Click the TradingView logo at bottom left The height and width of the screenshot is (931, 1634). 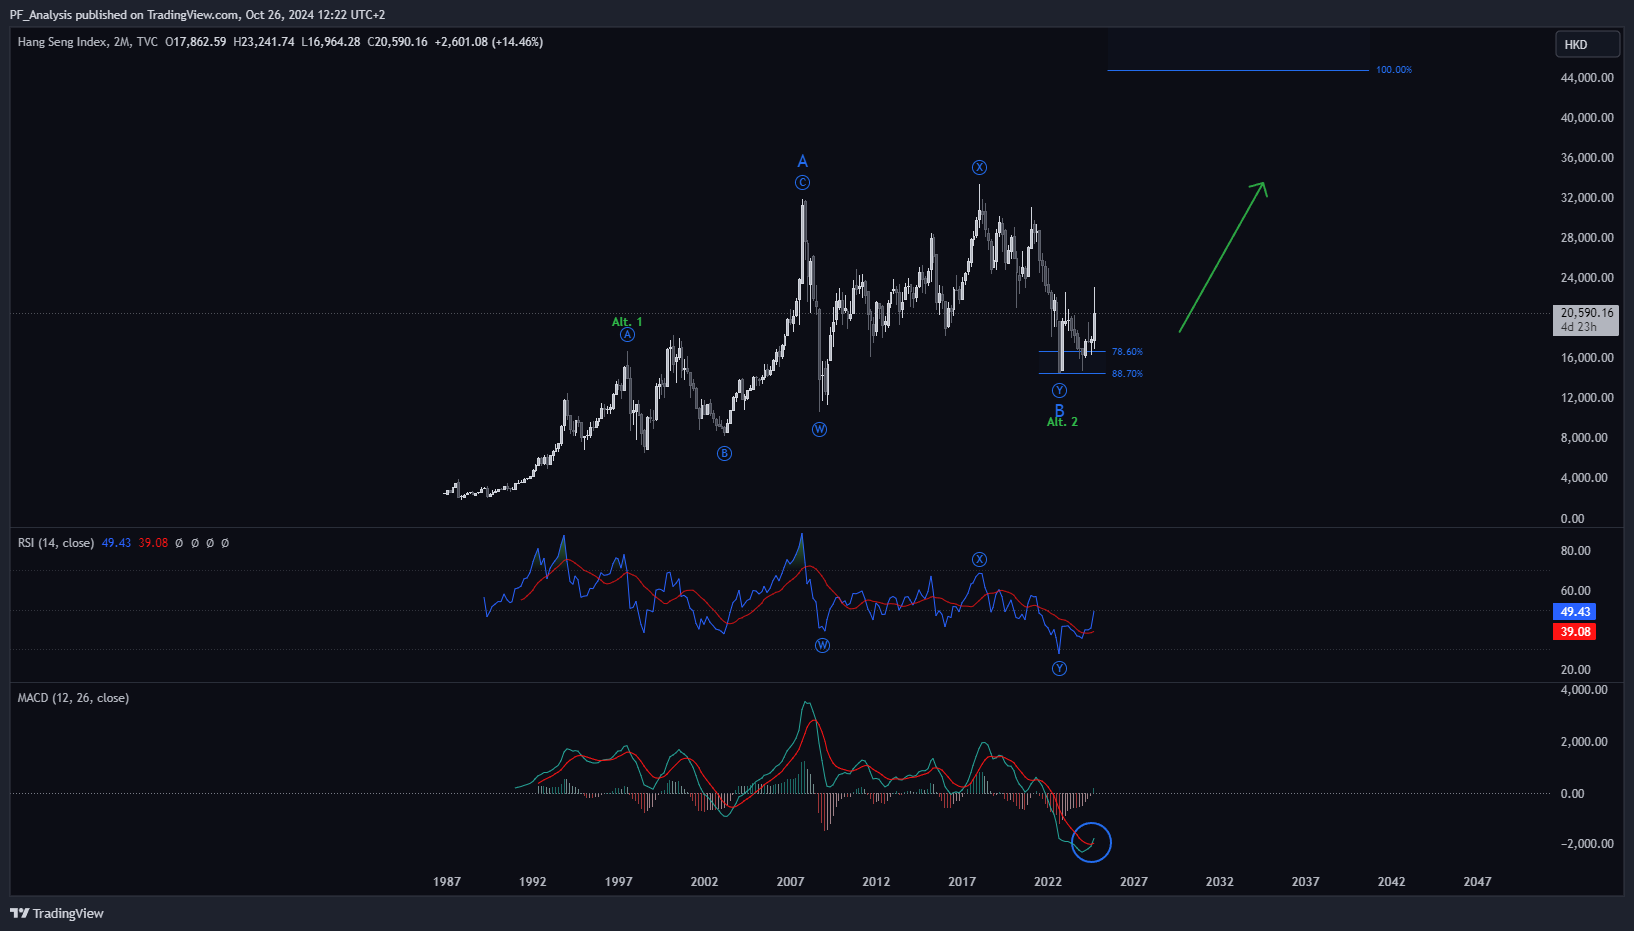(x=57, y=913)
